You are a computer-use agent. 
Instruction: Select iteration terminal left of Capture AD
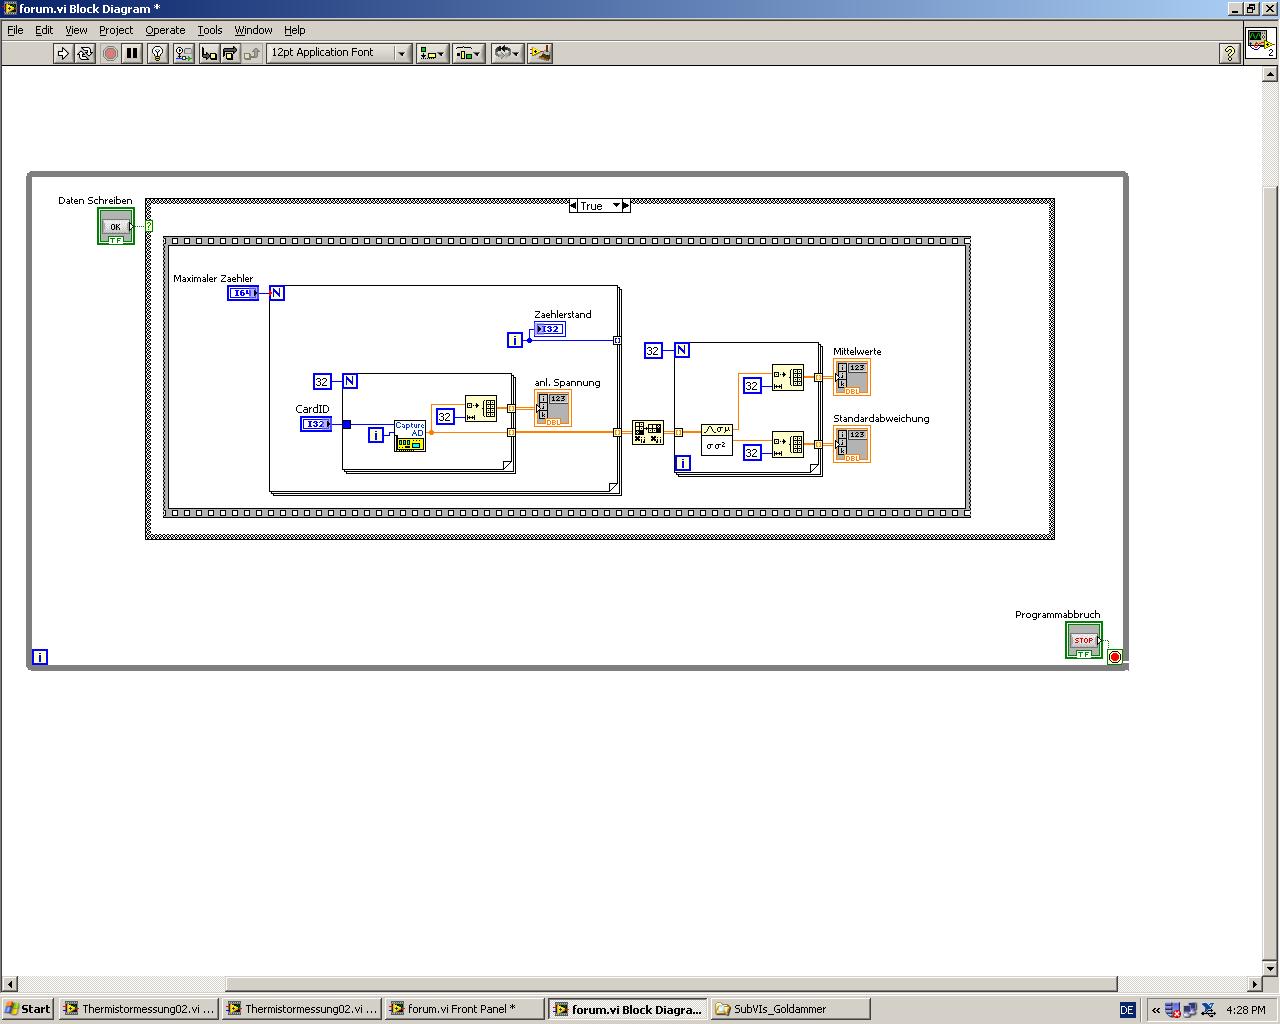click(x=376, y=435)
